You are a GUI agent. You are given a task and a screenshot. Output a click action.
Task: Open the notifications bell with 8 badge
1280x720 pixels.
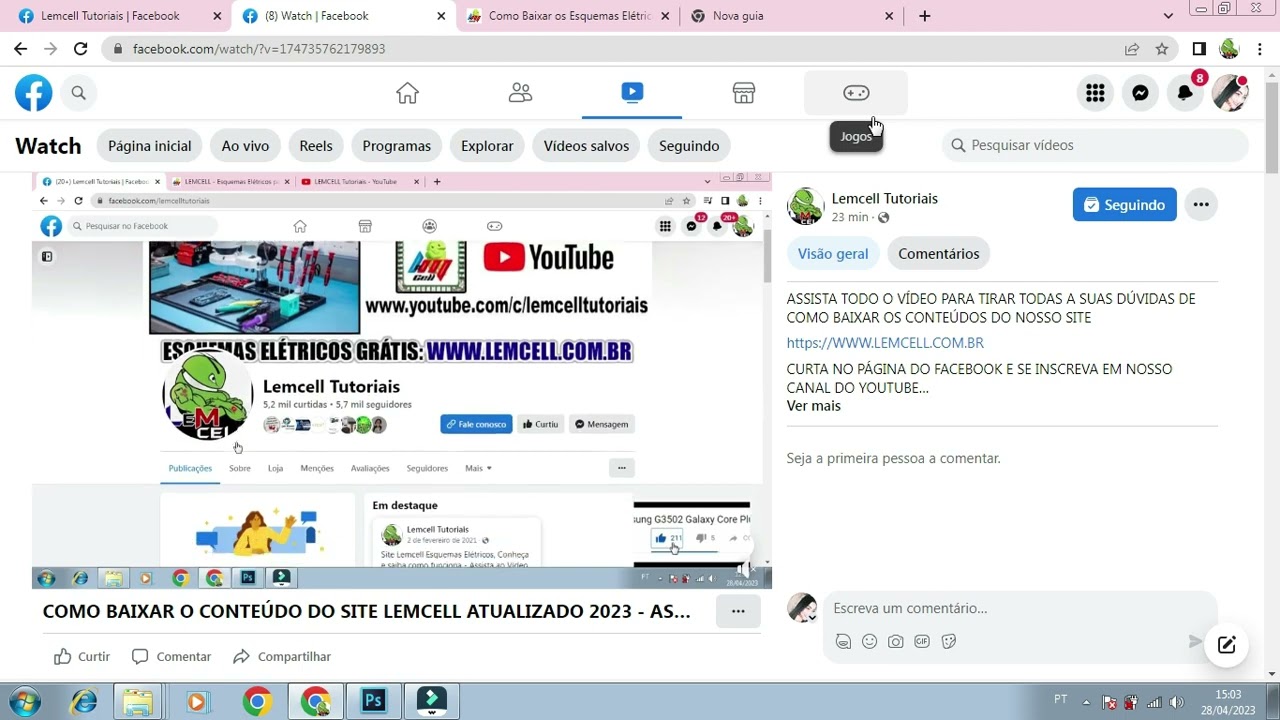click(x=1185, y=93)
